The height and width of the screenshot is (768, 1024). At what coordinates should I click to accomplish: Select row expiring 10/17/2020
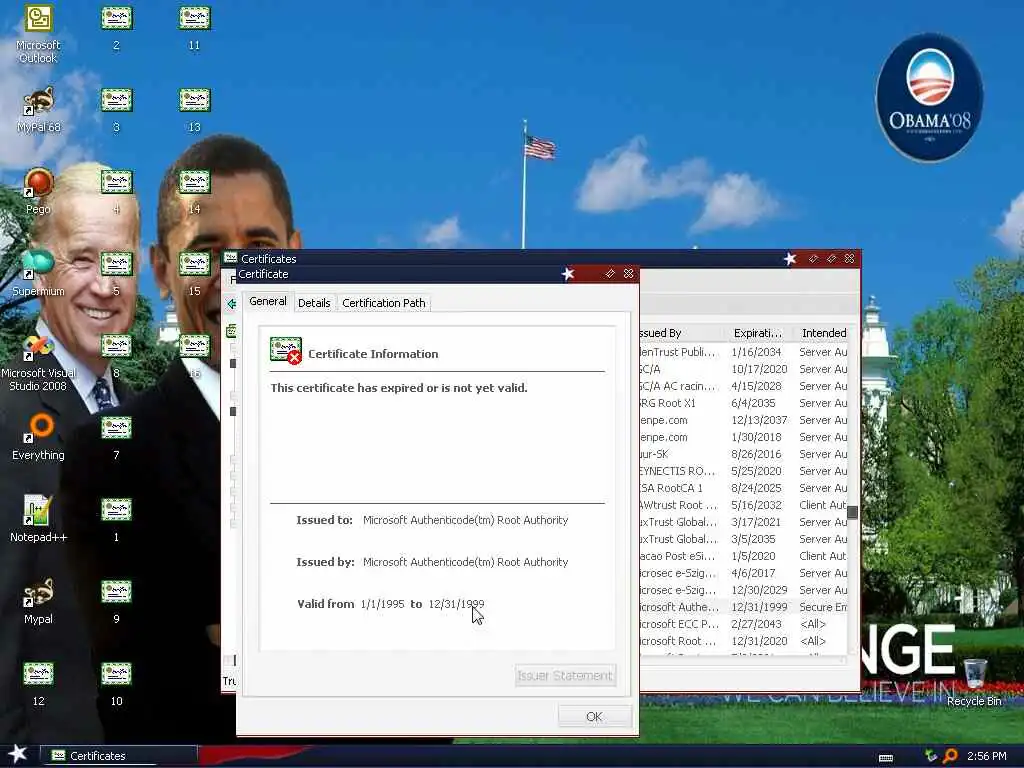point(743,369)
